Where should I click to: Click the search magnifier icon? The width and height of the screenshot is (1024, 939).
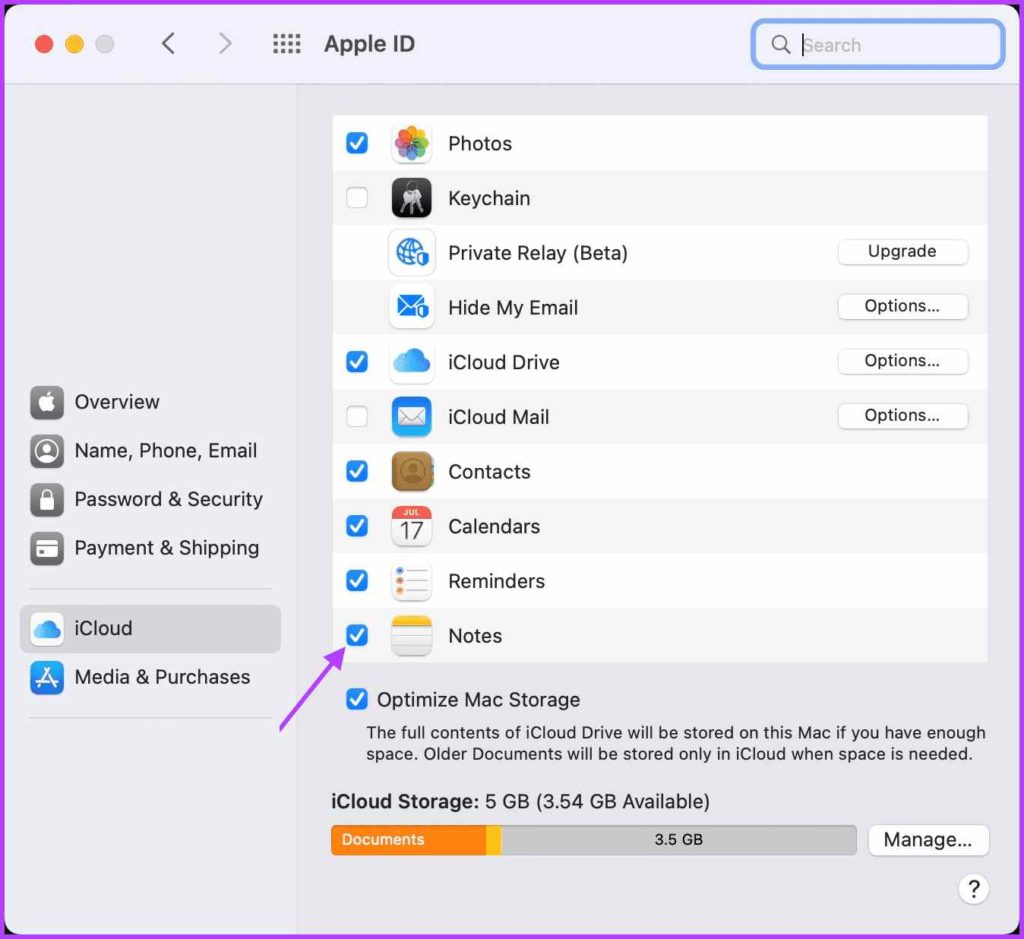click(x=780, y=44)
